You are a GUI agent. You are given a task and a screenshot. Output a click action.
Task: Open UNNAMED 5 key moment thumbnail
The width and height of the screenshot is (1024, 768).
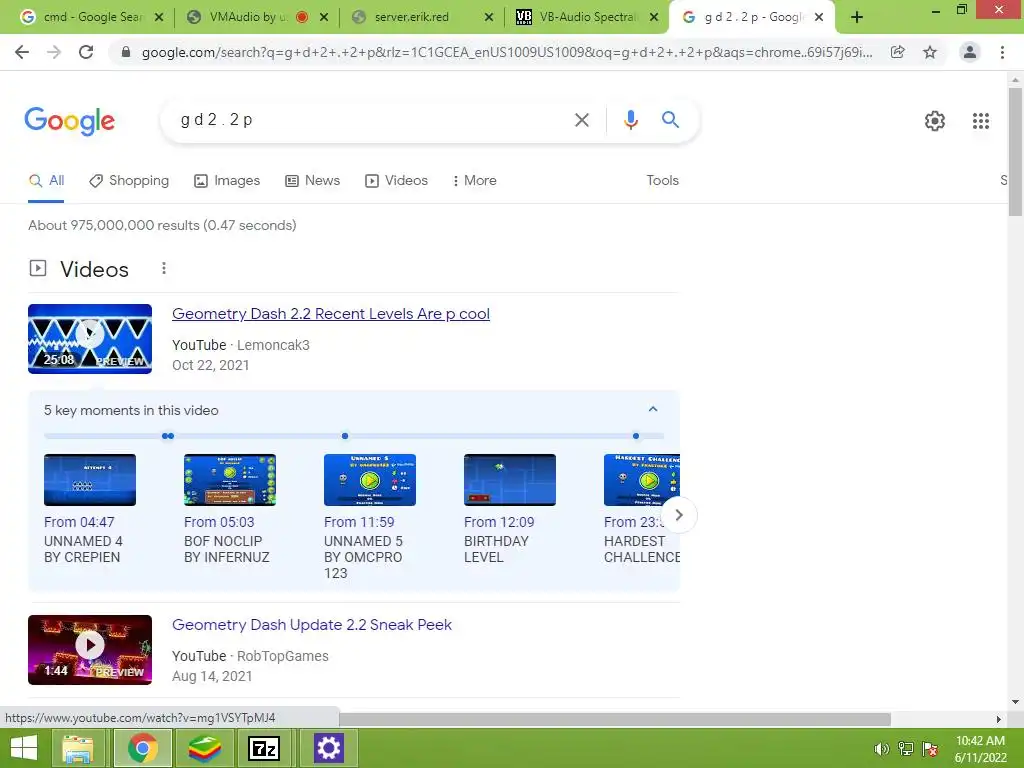click(x=370, y=480)
